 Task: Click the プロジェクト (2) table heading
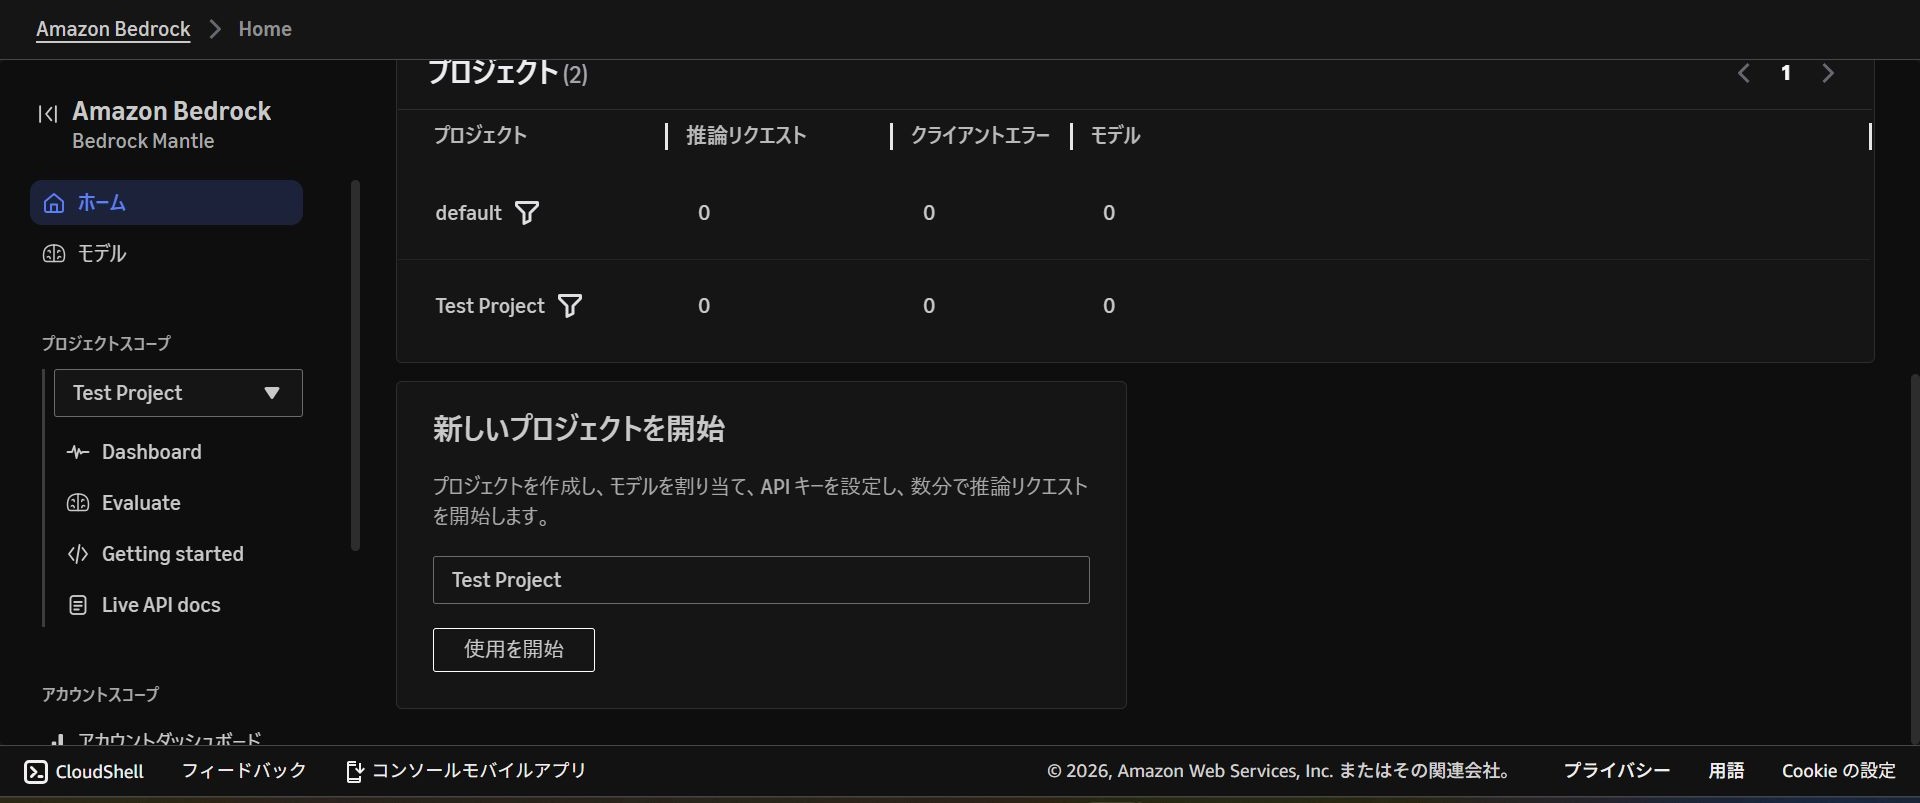tap(508, 73)
